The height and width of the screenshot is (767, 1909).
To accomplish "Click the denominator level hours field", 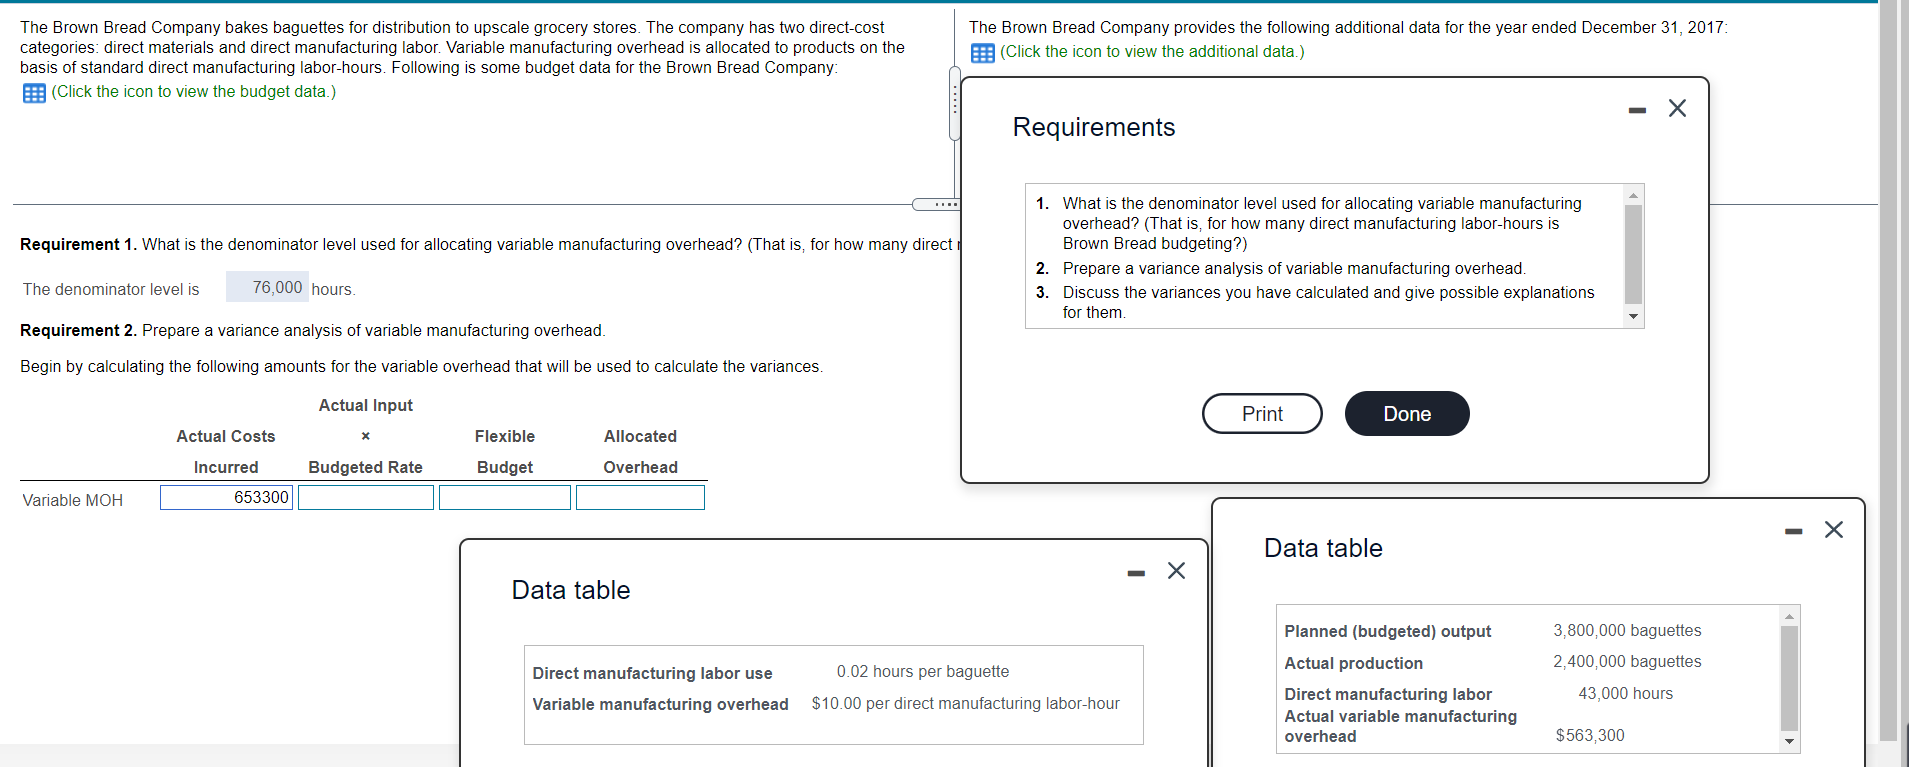I will click(267, 287).
